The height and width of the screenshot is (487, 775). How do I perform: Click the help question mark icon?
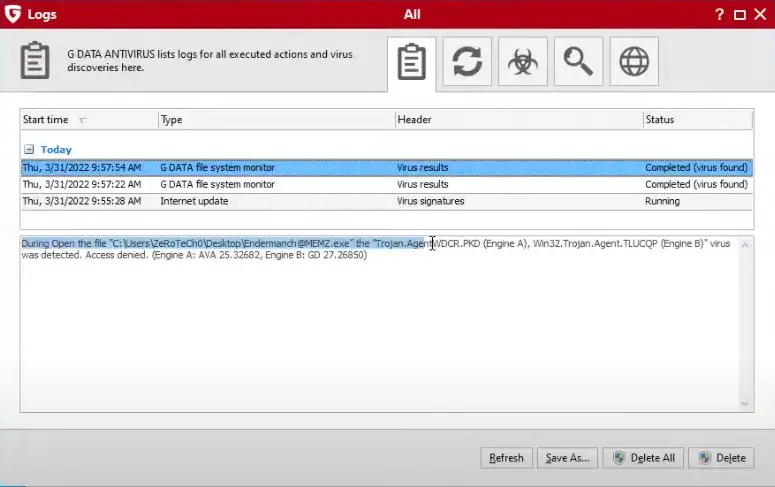point(719,15)
